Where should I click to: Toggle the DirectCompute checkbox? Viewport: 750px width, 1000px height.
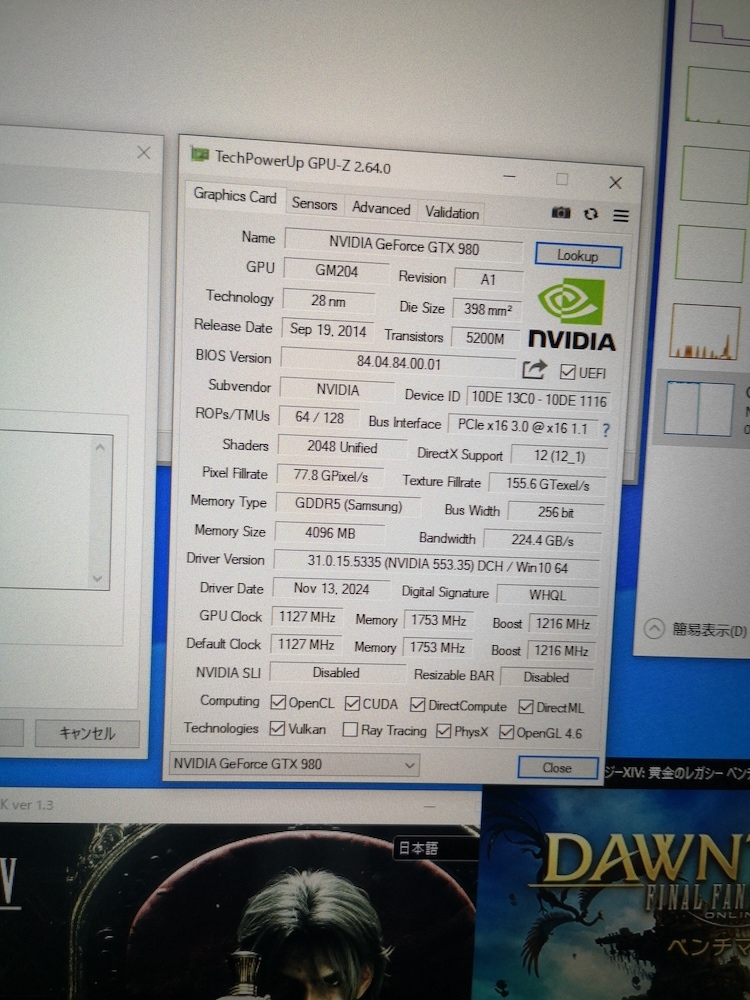418,705
